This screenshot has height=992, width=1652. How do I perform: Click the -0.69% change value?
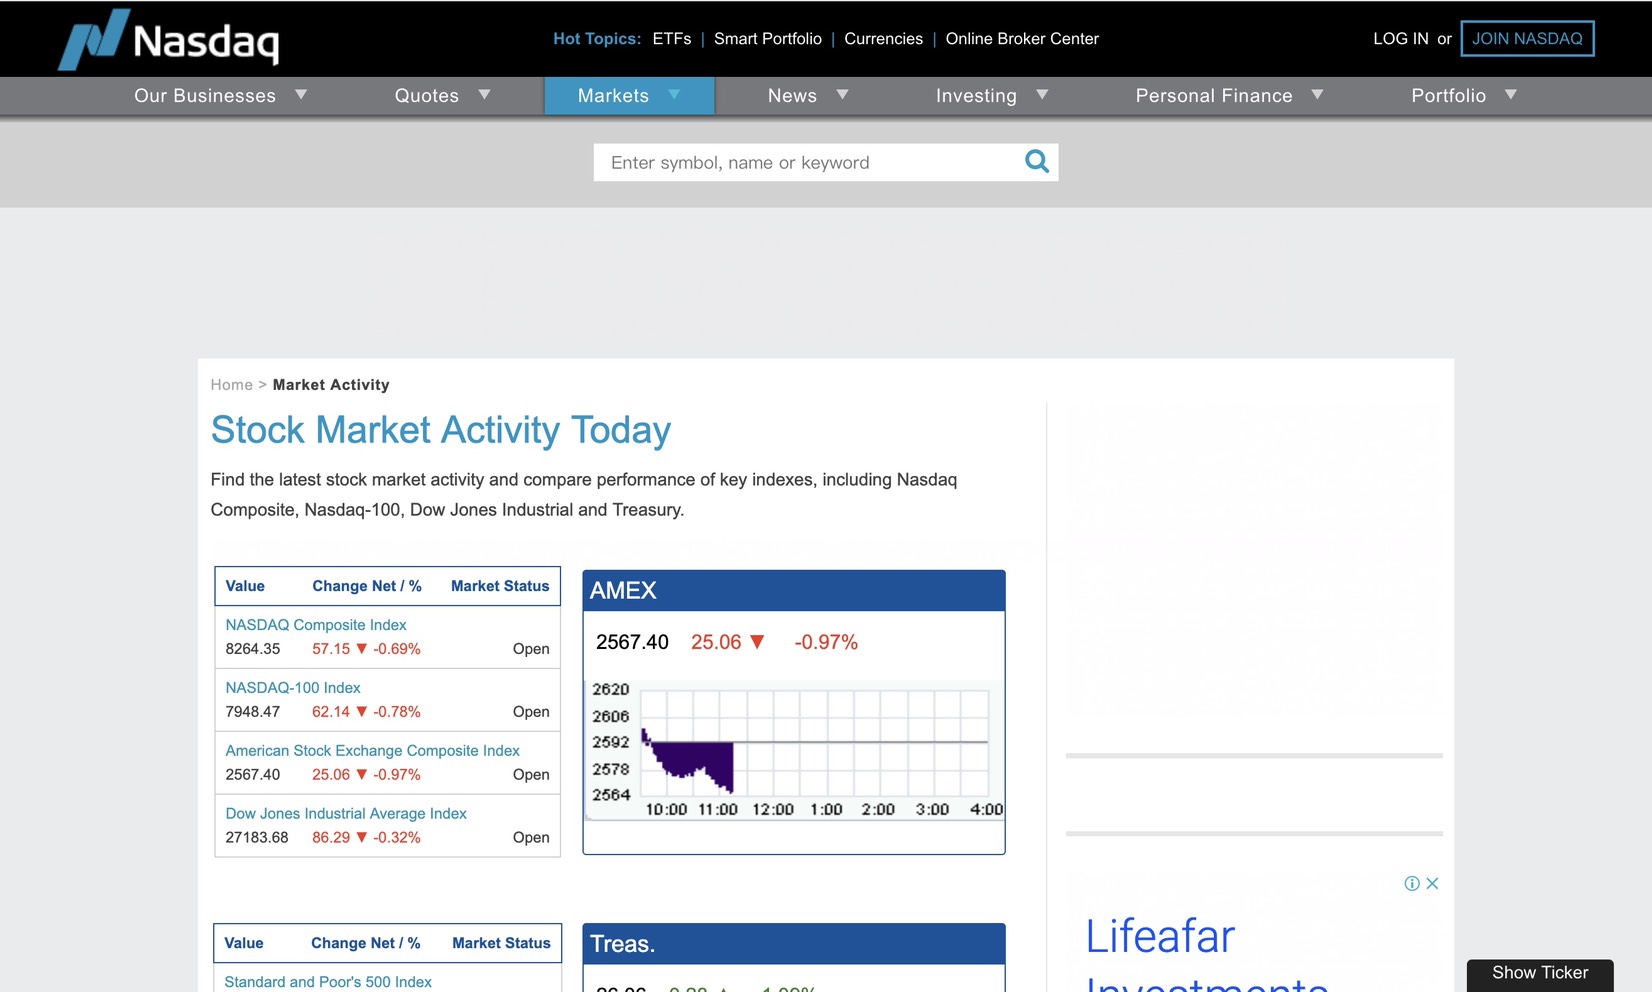click(x=397, y=649)
